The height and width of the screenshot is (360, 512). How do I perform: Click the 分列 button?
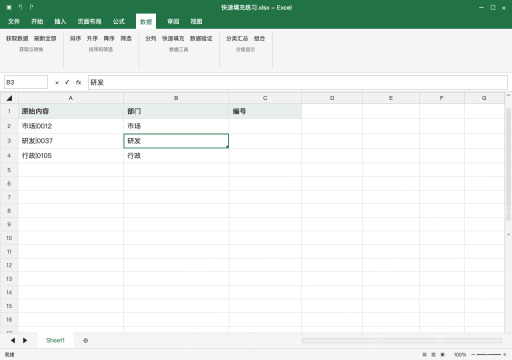(x=150, y=38)
